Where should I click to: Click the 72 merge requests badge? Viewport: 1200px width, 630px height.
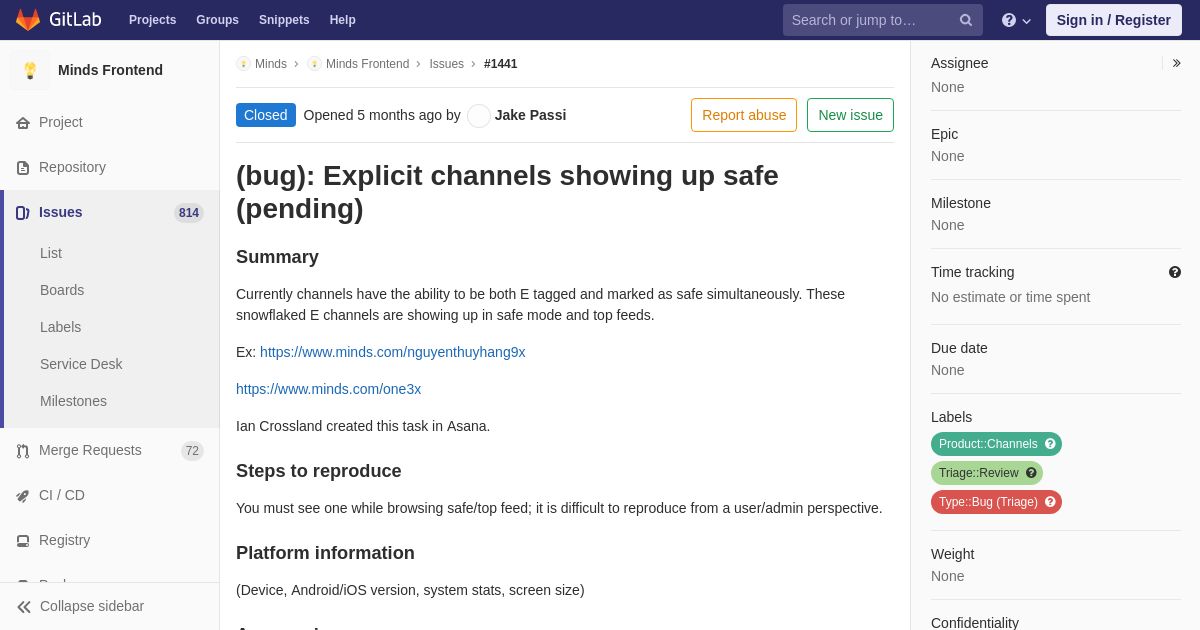(x=192, y=451)
